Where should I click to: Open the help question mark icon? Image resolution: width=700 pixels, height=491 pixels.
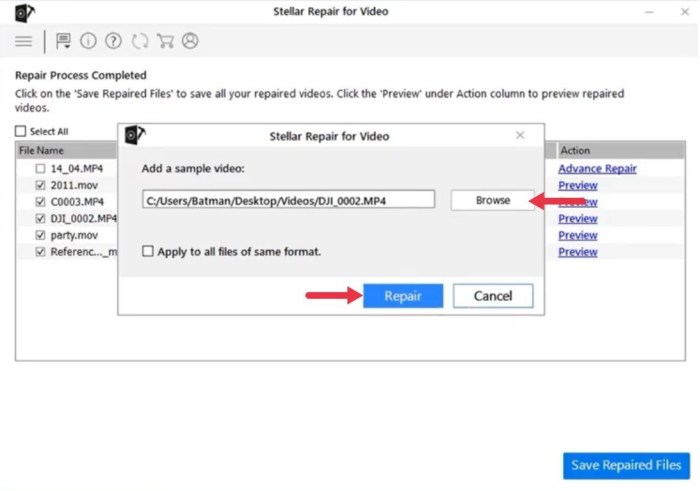[x=113, y=41]
